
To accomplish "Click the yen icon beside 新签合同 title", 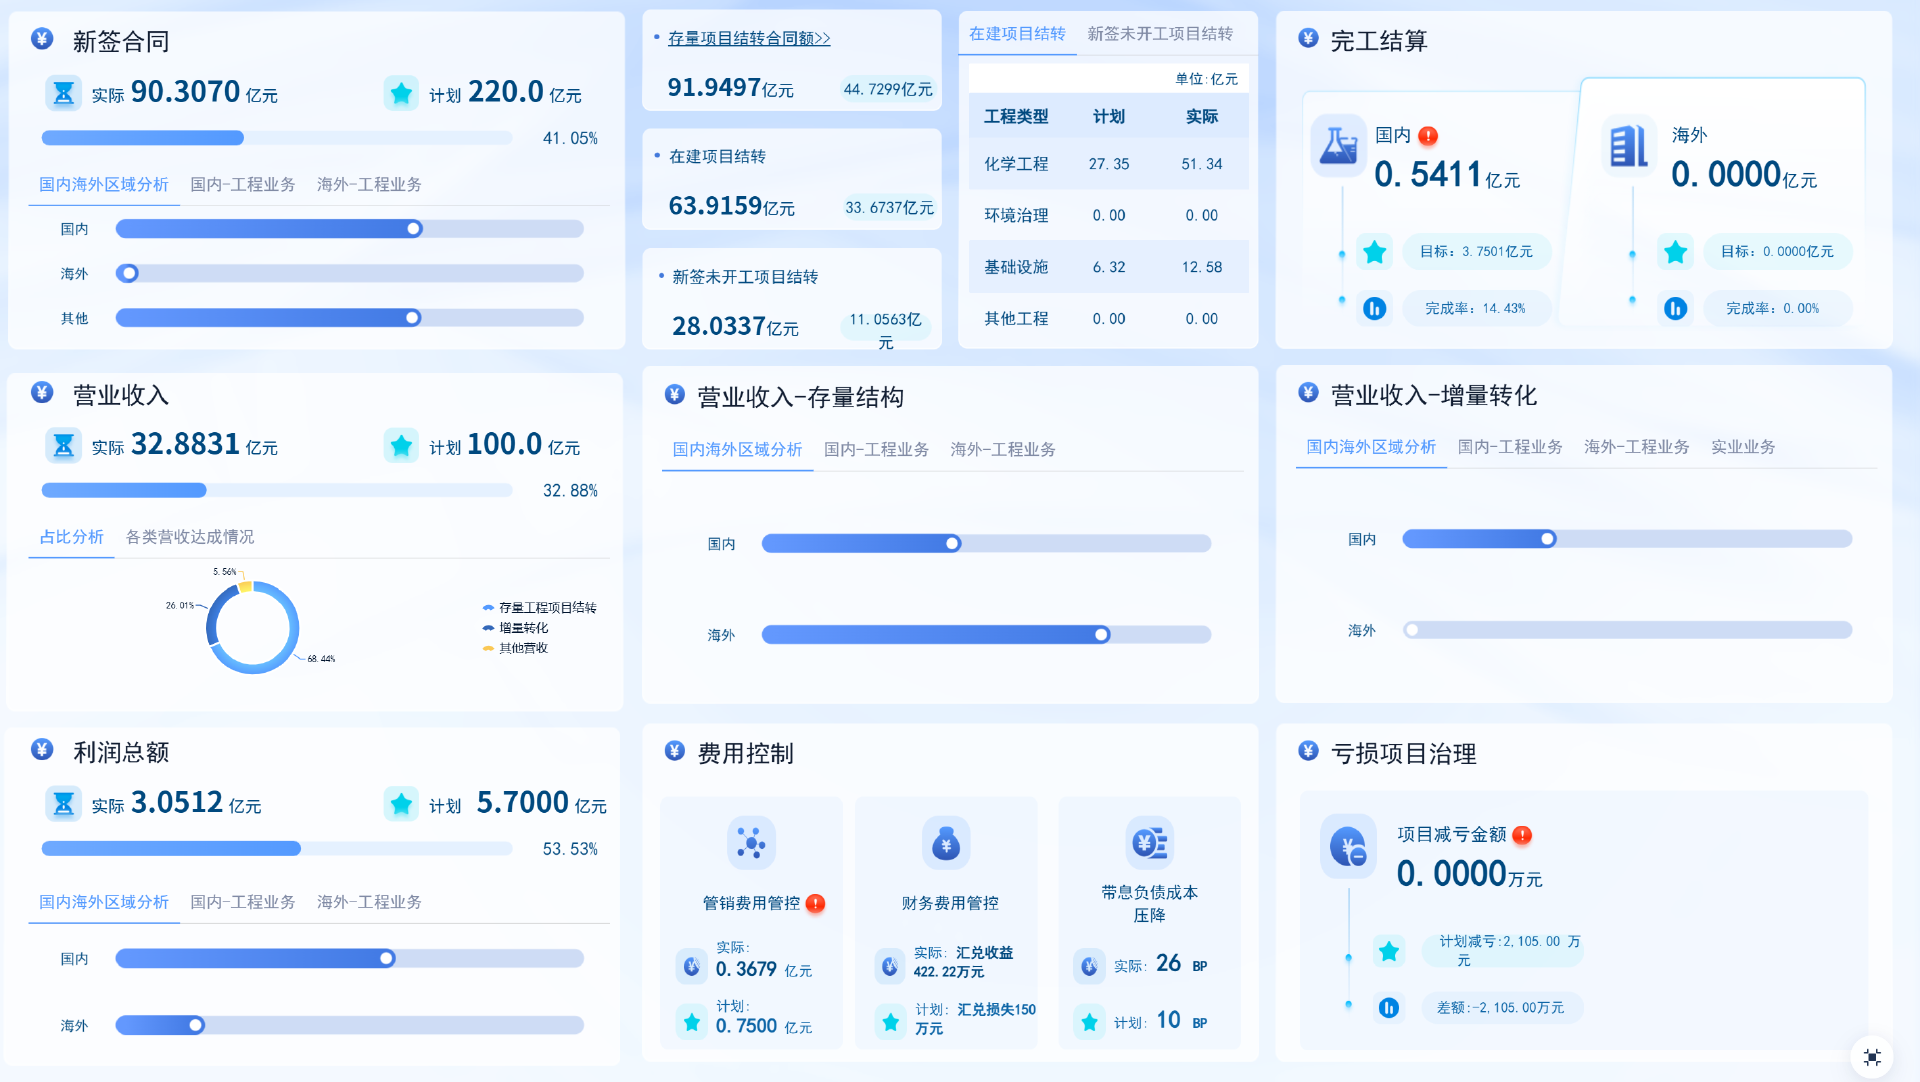I will tap(42, 39).
